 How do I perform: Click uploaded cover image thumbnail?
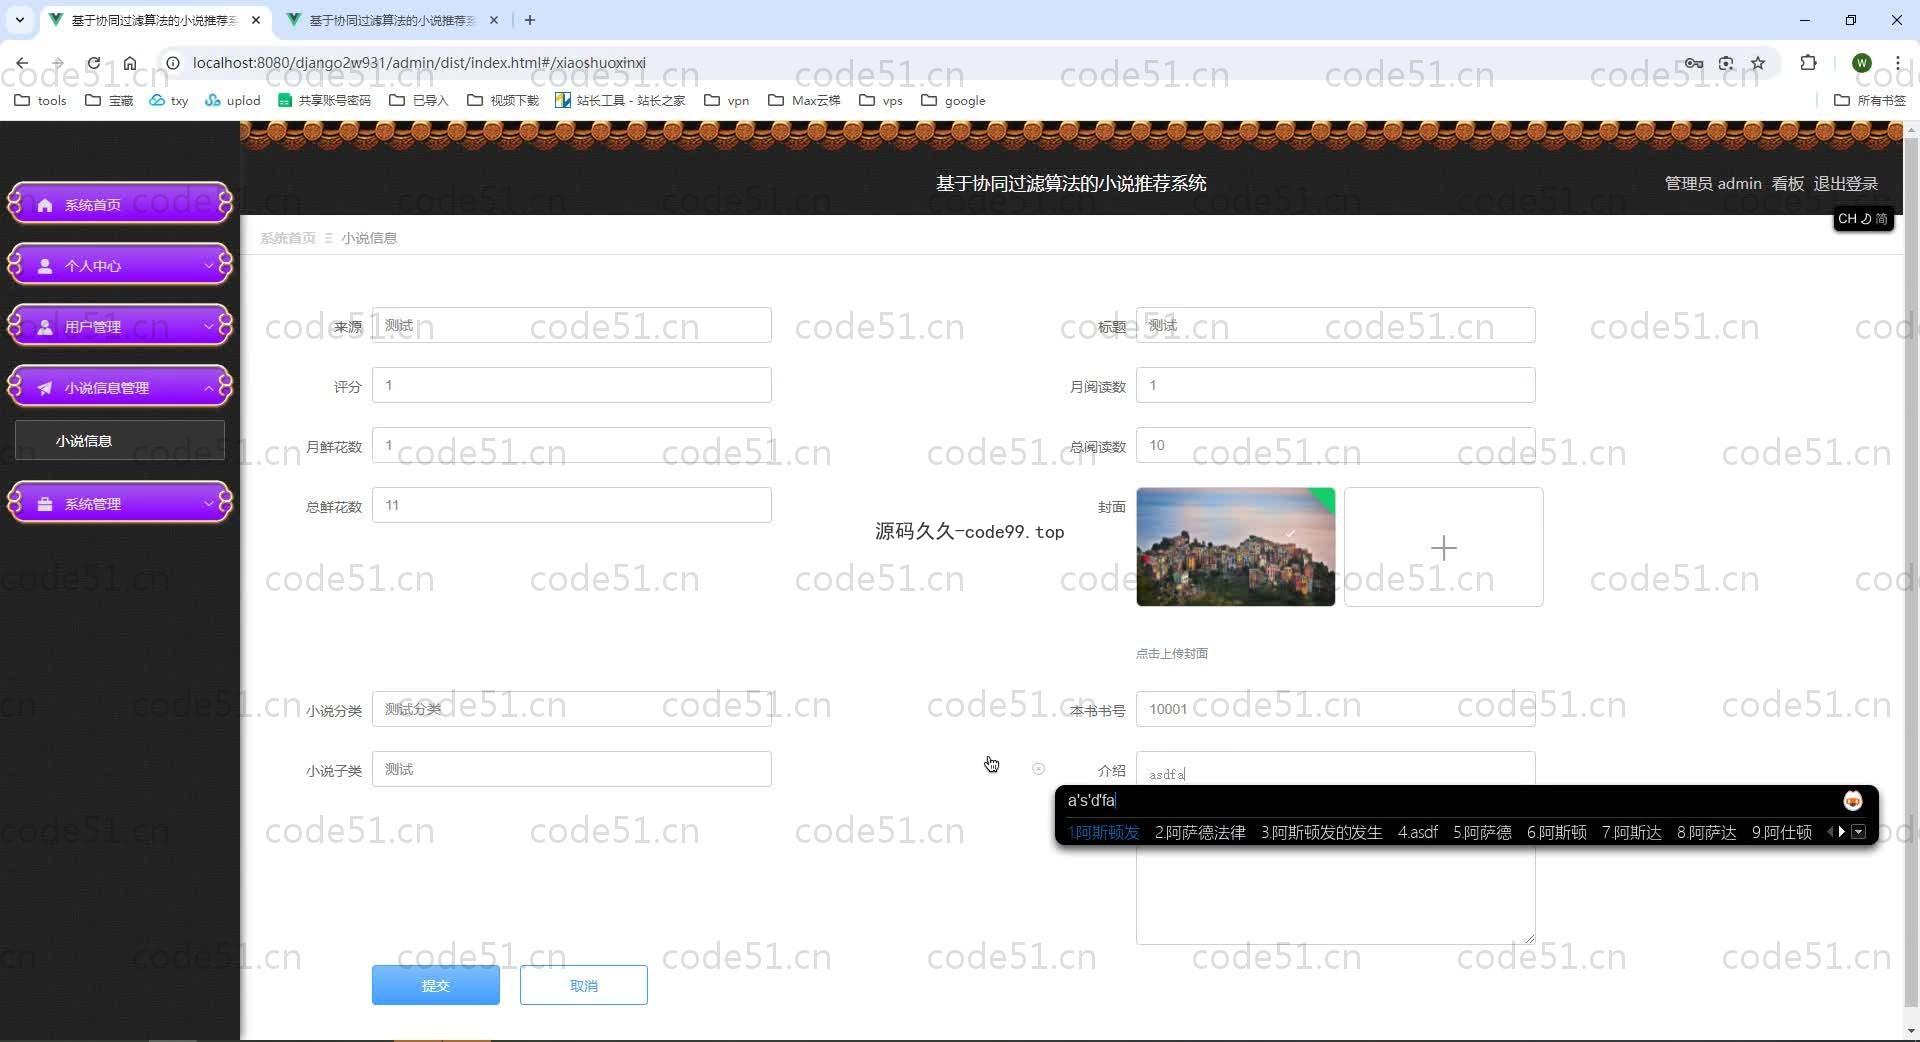pos(1235,547)
